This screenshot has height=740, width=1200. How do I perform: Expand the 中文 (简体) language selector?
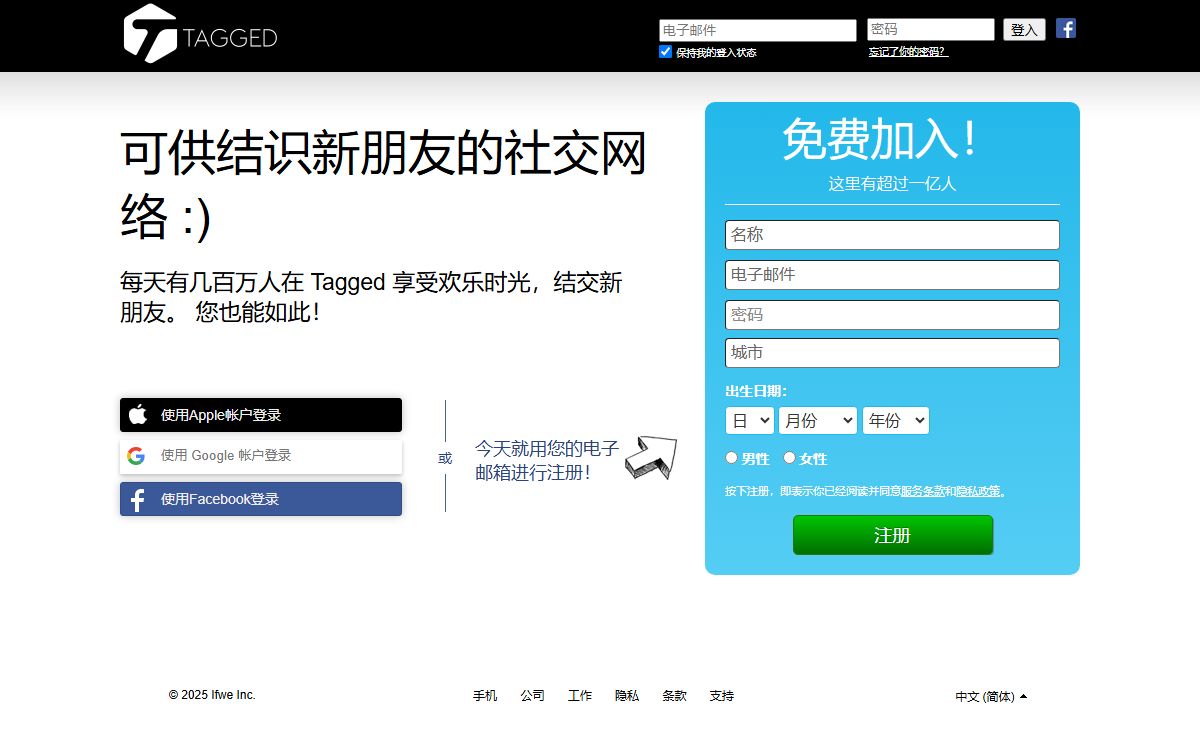991,697
